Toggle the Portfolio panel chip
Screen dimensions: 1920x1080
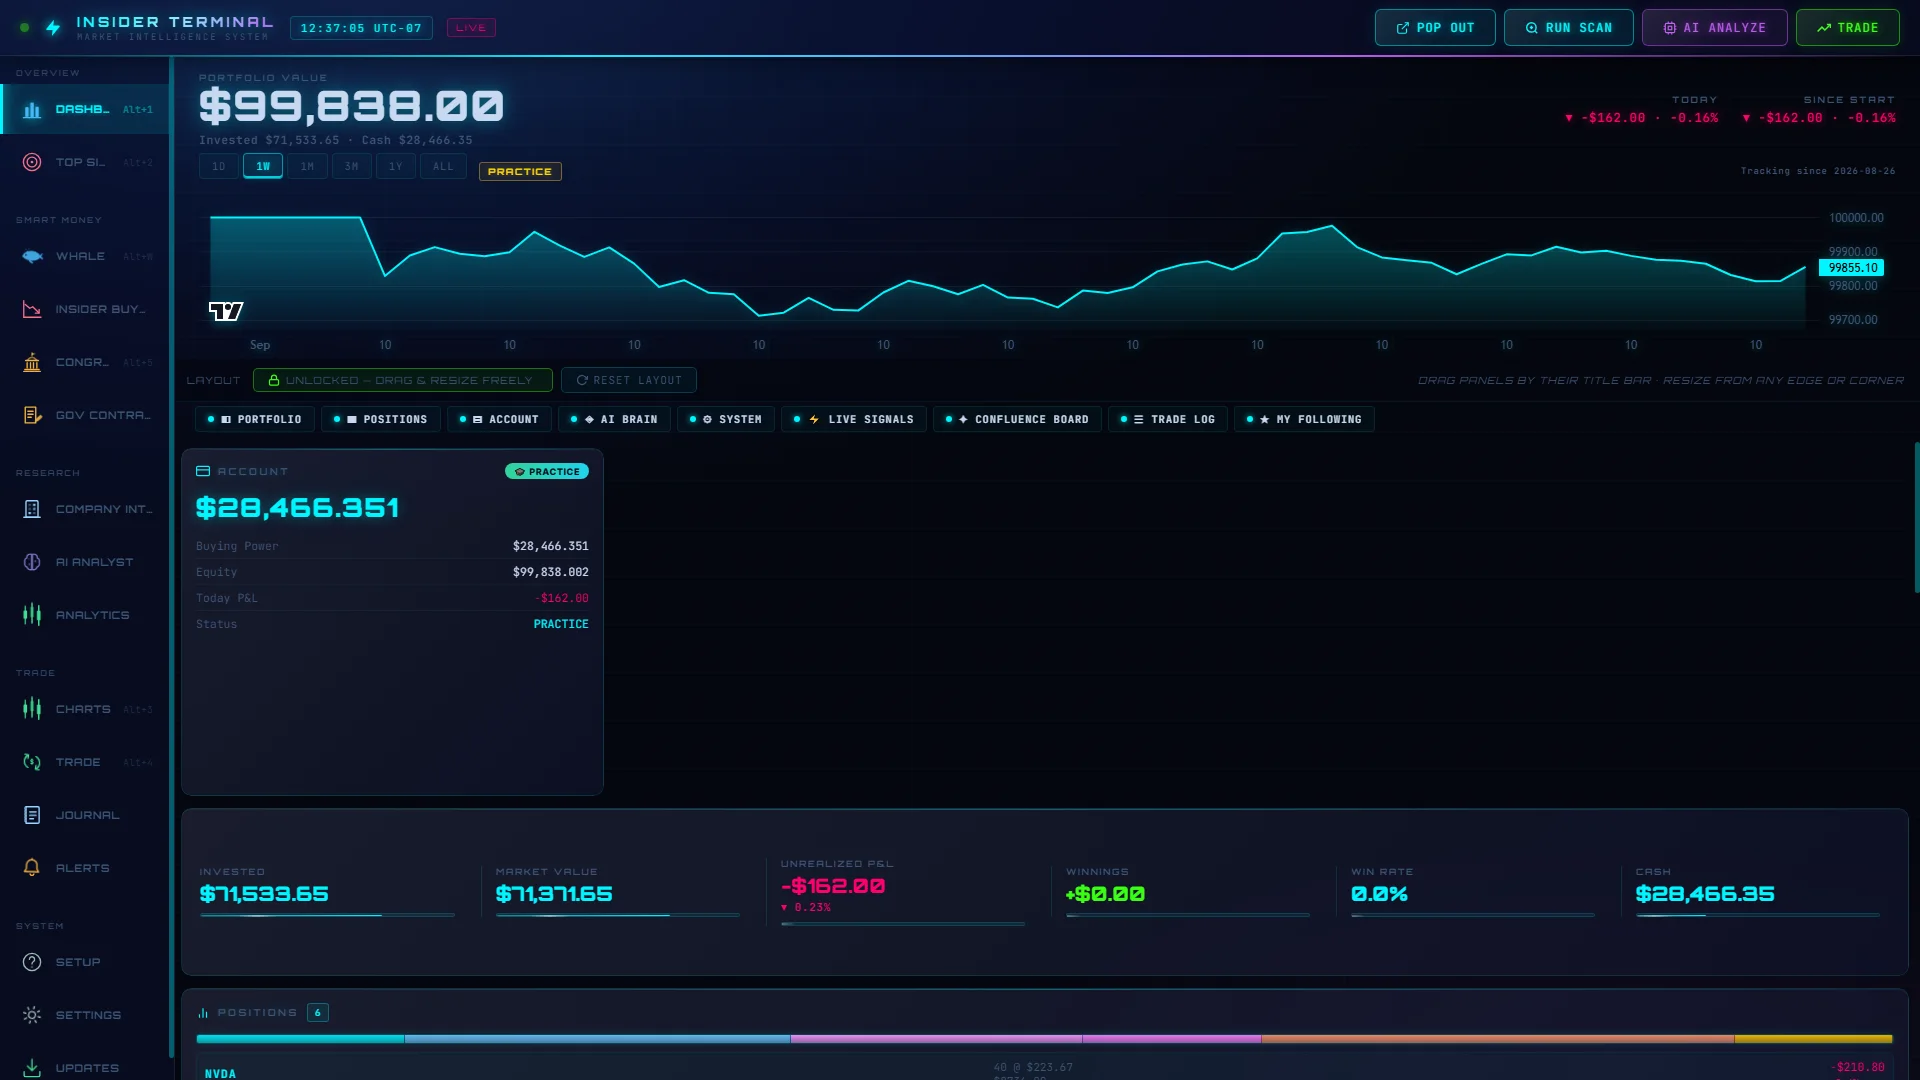click(255, 419)
